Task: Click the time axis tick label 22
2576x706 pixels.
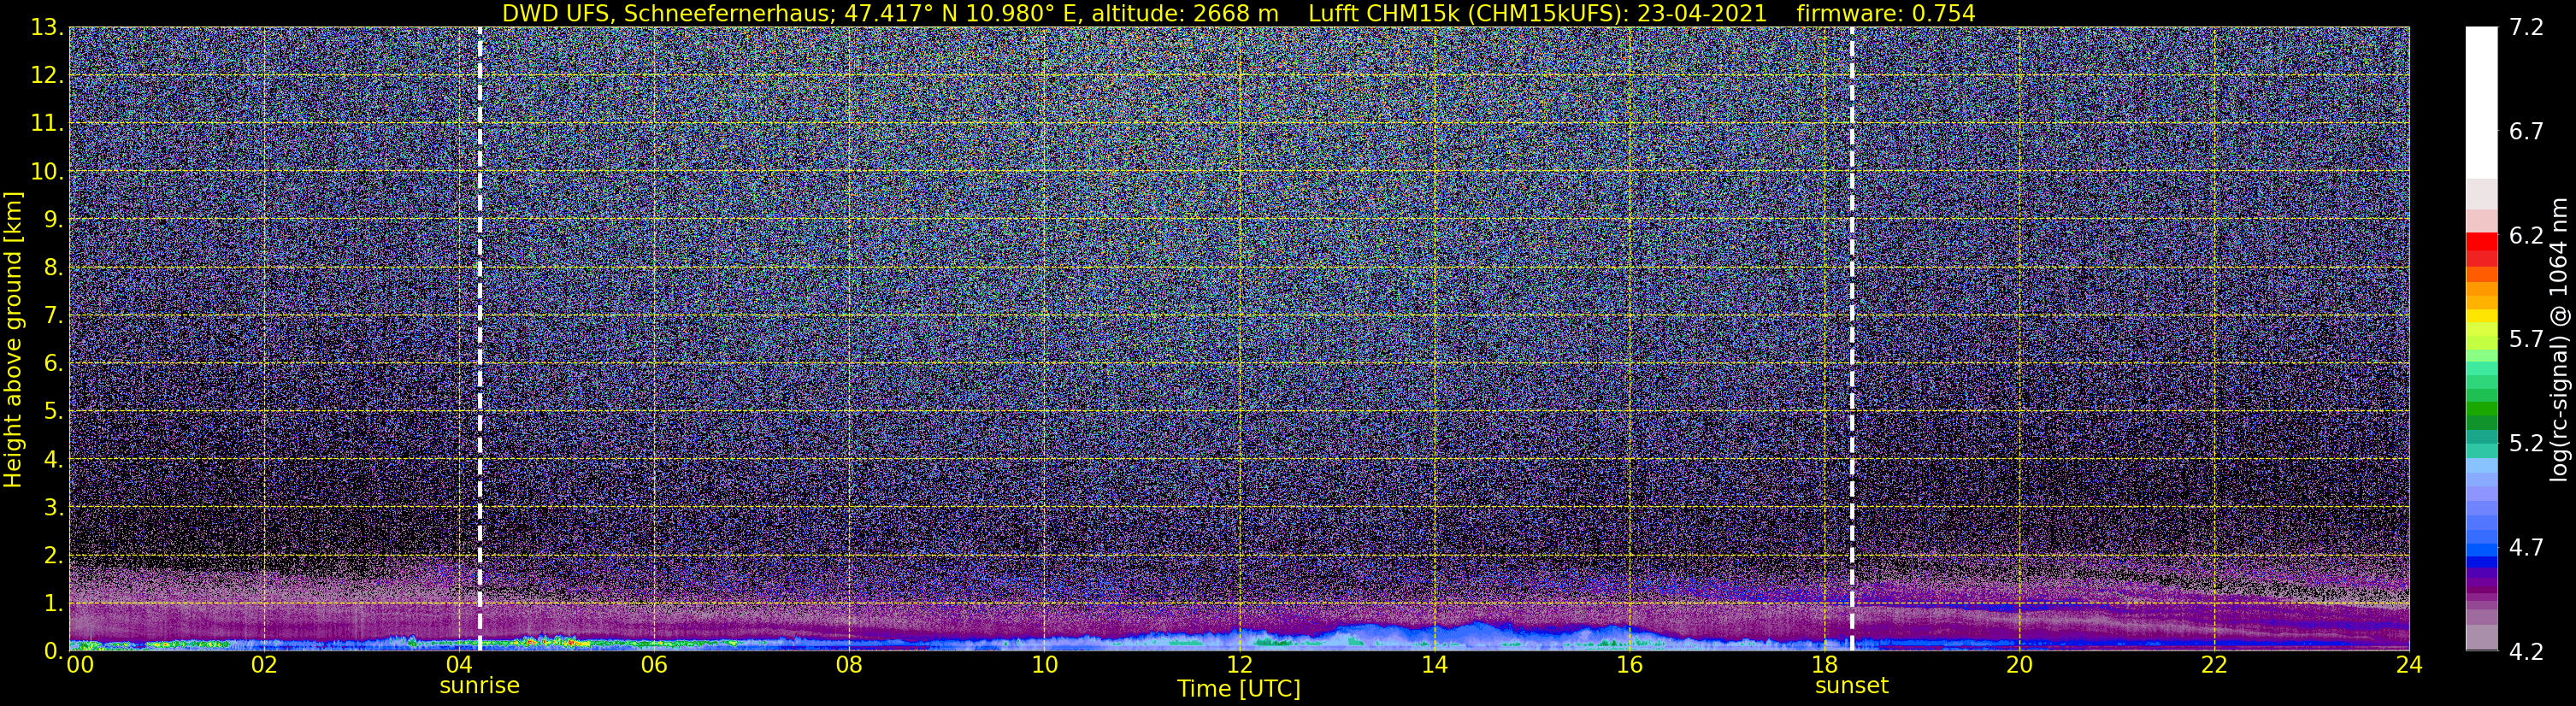Action: tap(2214, 666)
